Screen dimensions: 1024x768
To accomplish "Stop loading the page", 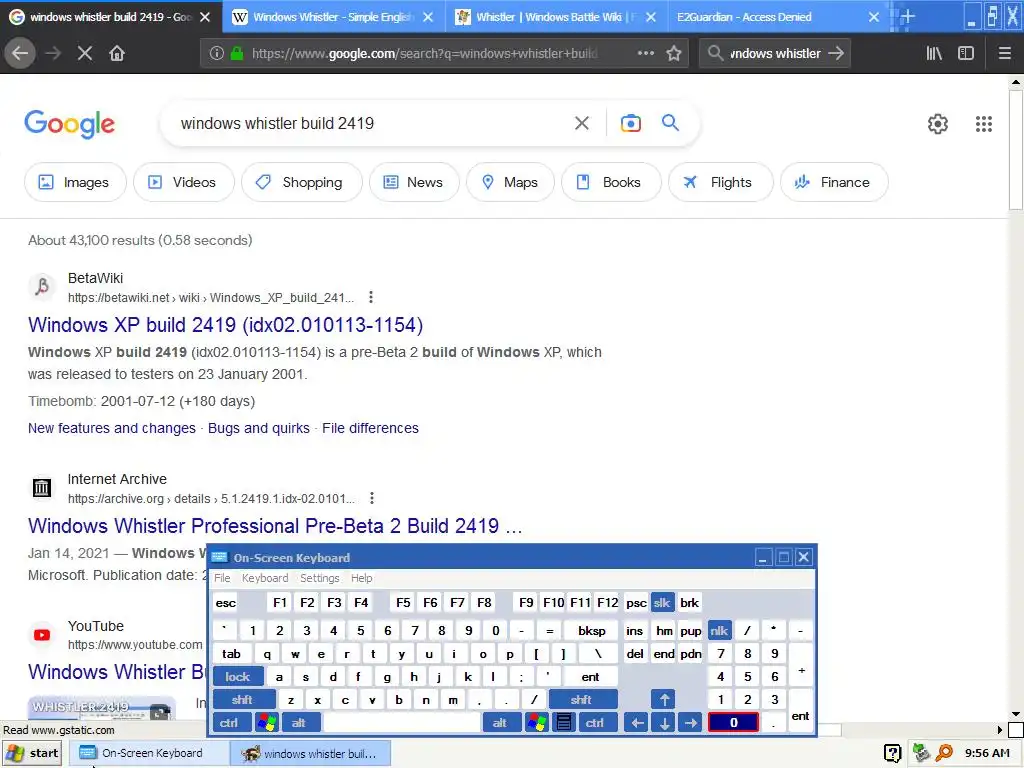I will 85,54.
